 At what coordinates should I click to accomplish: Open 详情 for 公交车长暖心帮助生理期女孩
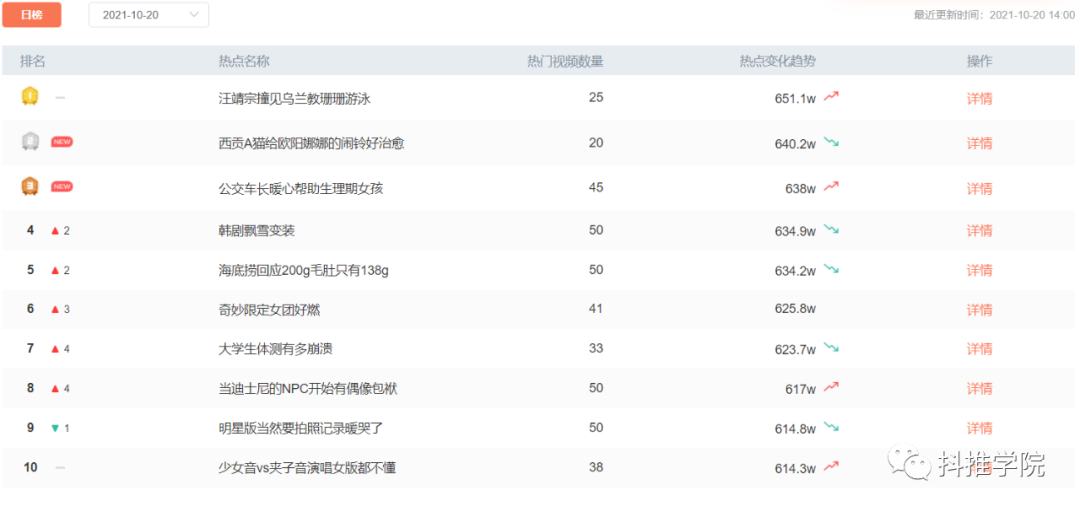click(x=979, y=188)
